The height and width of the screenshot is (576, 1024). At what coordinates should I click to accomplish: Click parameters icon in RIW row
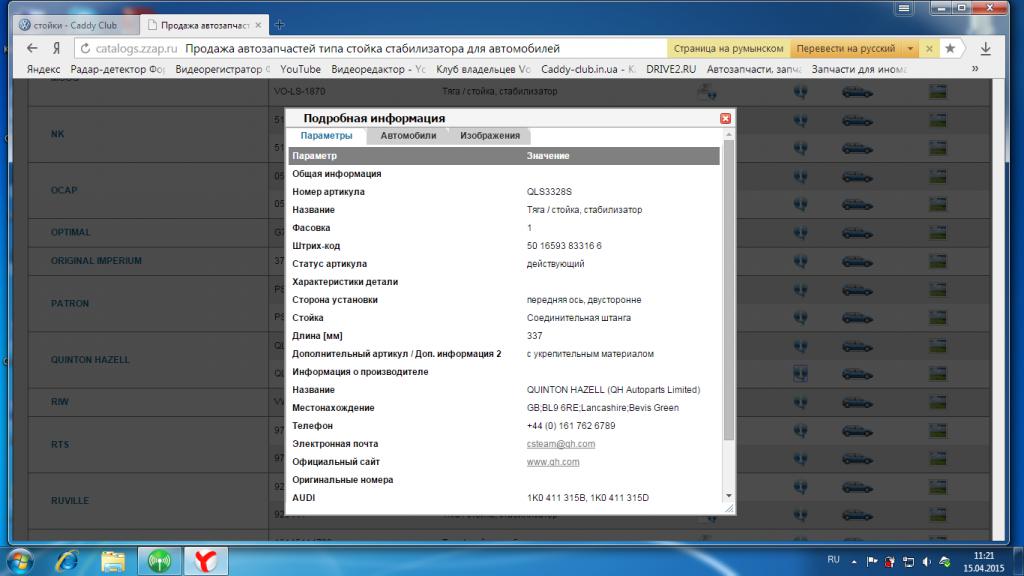(800, 402)
